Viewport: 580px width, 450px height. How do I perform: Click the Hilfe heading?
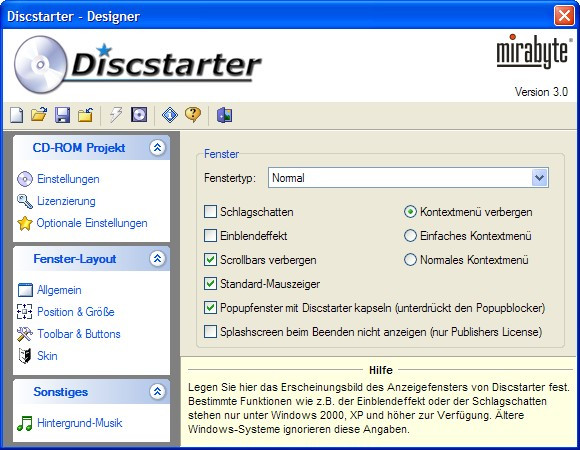381,370
